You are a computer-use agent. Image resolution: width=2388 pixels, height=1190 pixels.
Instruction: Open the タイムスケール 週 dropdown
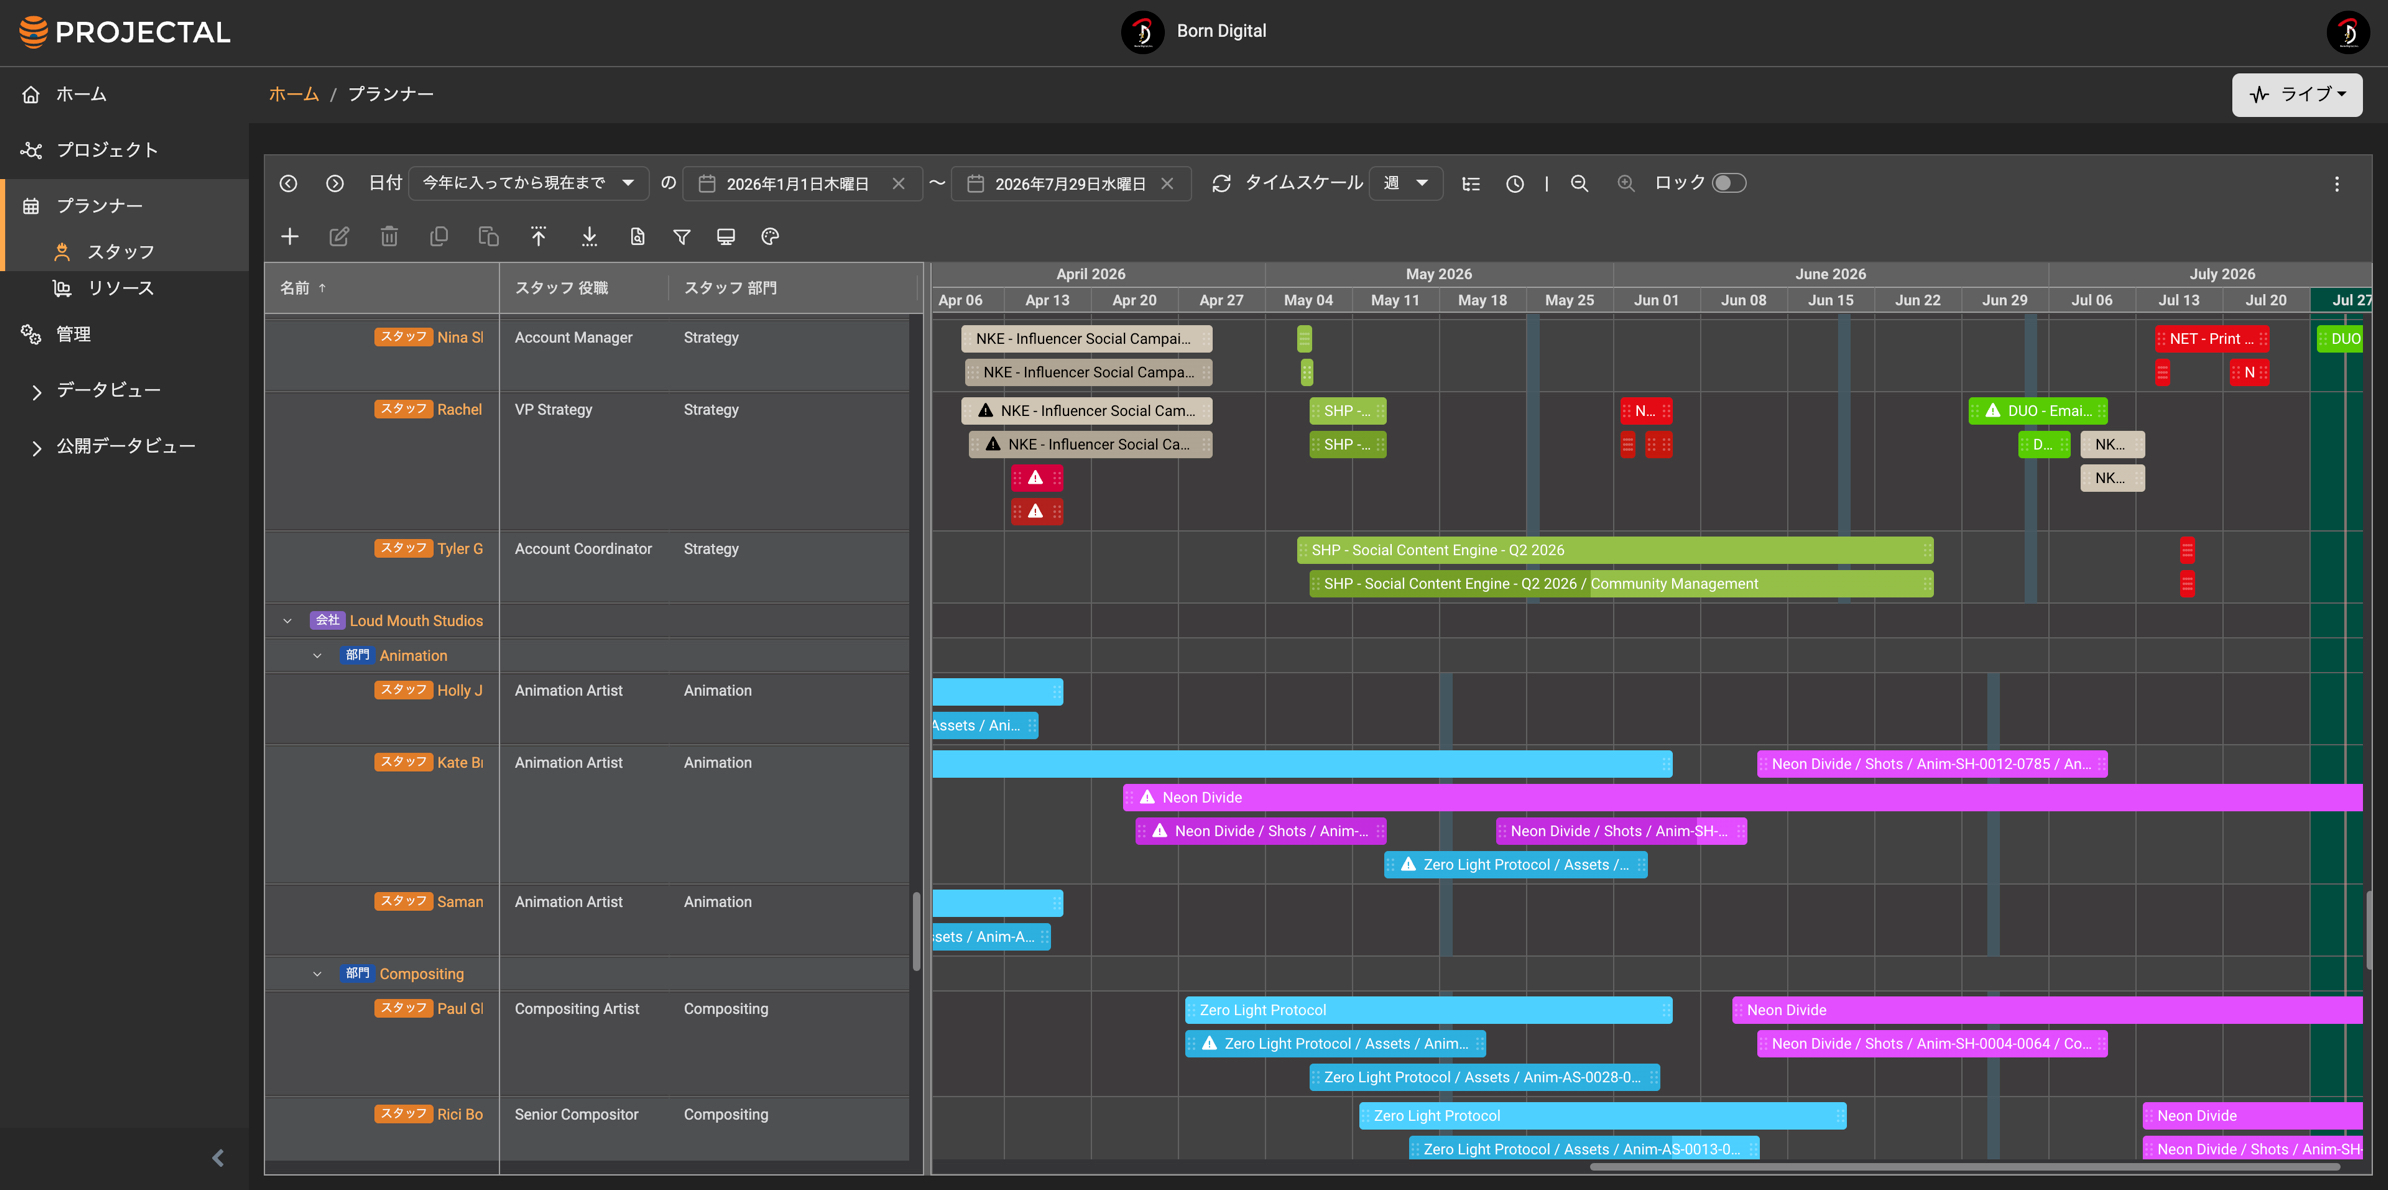1405,183
